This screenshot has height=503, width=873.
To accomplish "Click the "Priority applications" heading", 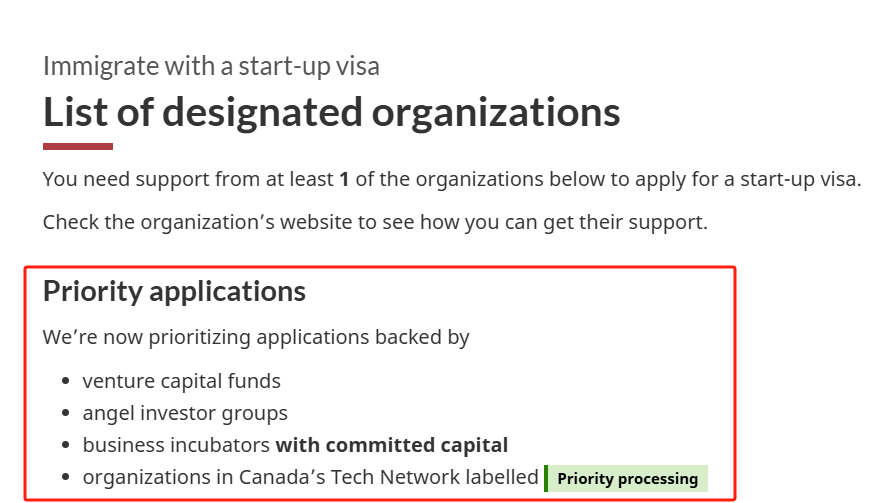I will 174,291.
